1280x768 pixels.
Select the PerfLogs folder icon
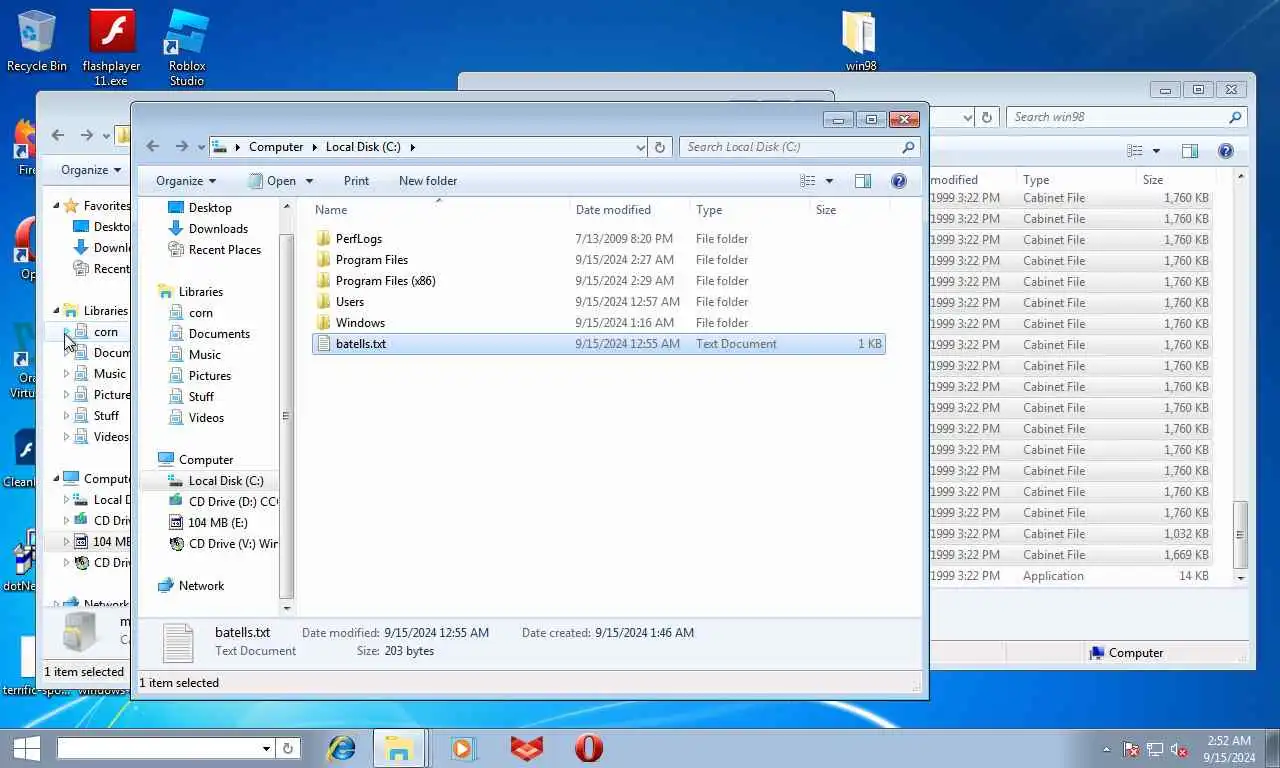pos(323,239)
